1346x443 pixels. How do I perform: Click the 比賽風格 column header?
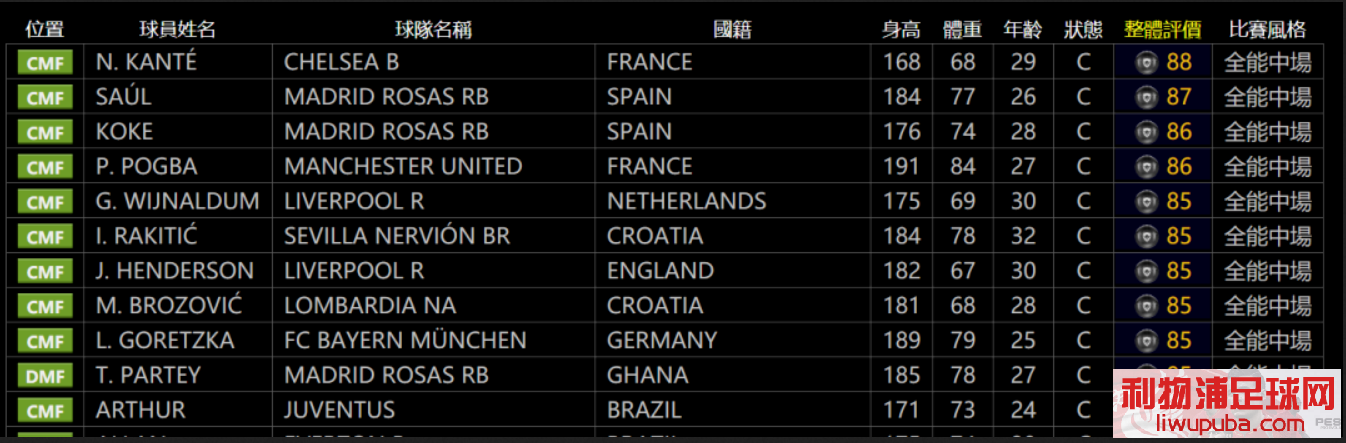pyautogui.click(x=1267, y=29)
